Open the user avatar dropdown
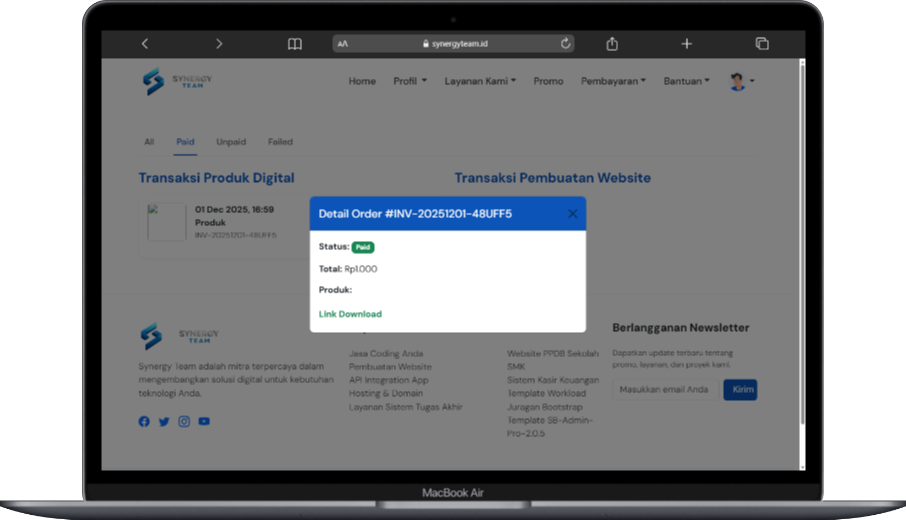Viewport: 906px width, 520px height. [x=741, y=82]
